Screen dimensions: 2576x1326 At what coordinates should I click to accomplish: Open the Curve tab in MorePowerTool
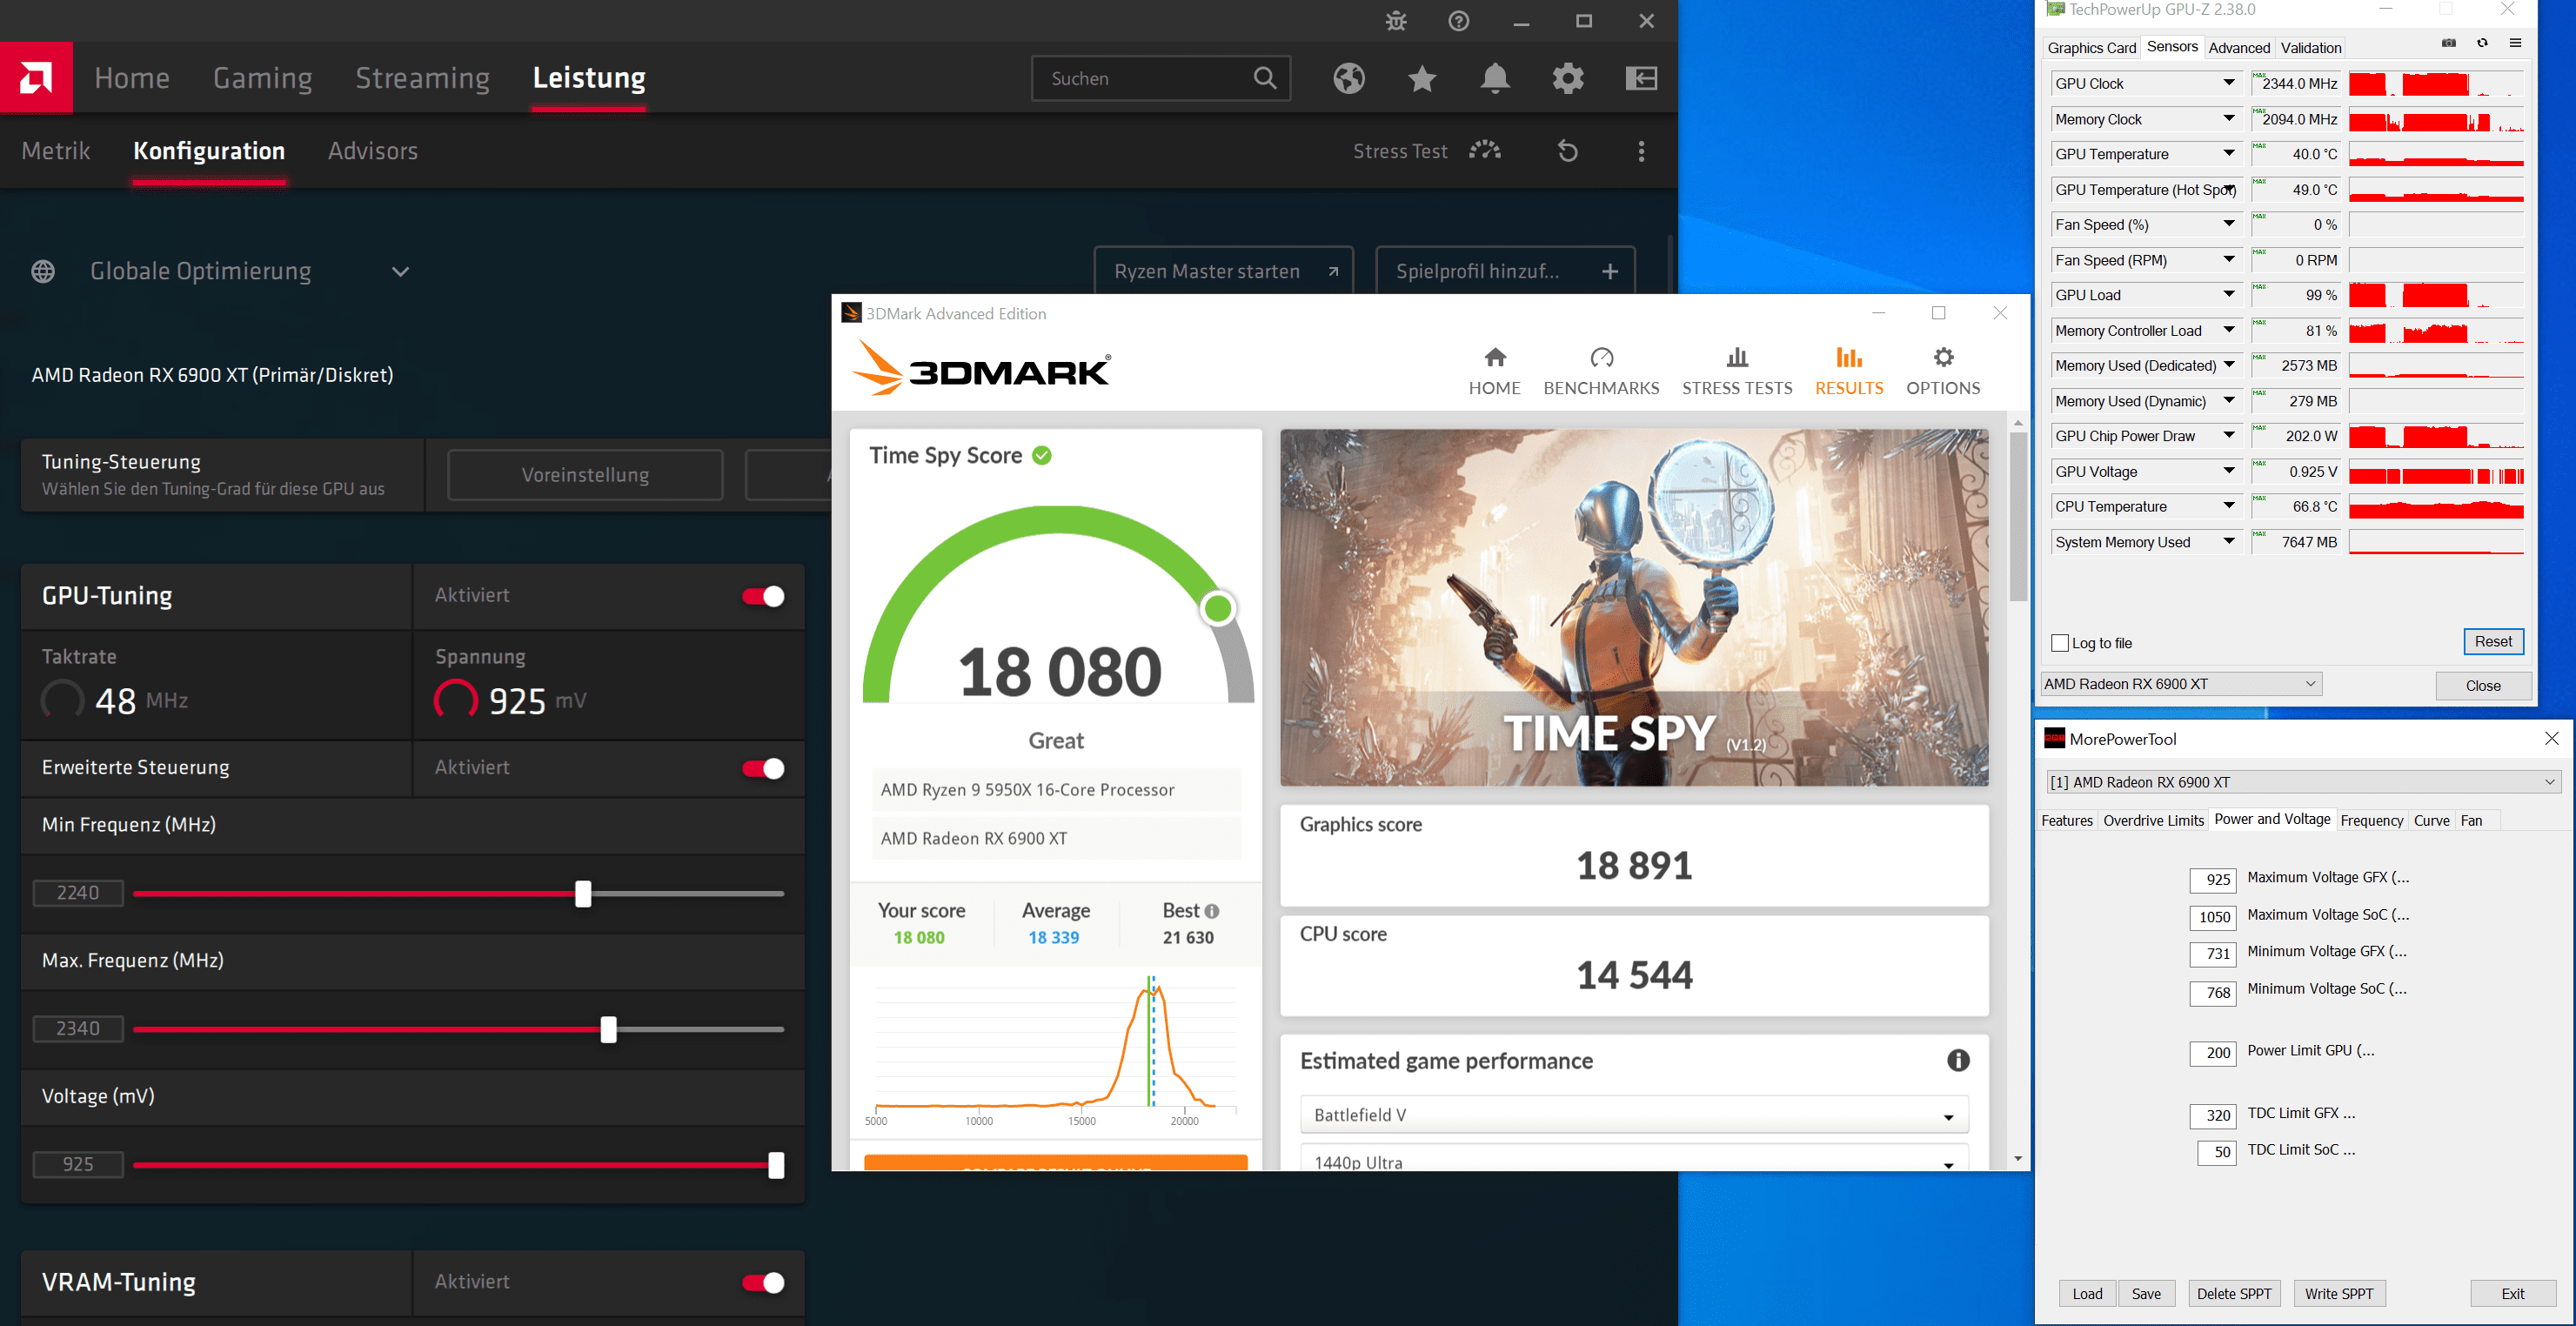2431,821
